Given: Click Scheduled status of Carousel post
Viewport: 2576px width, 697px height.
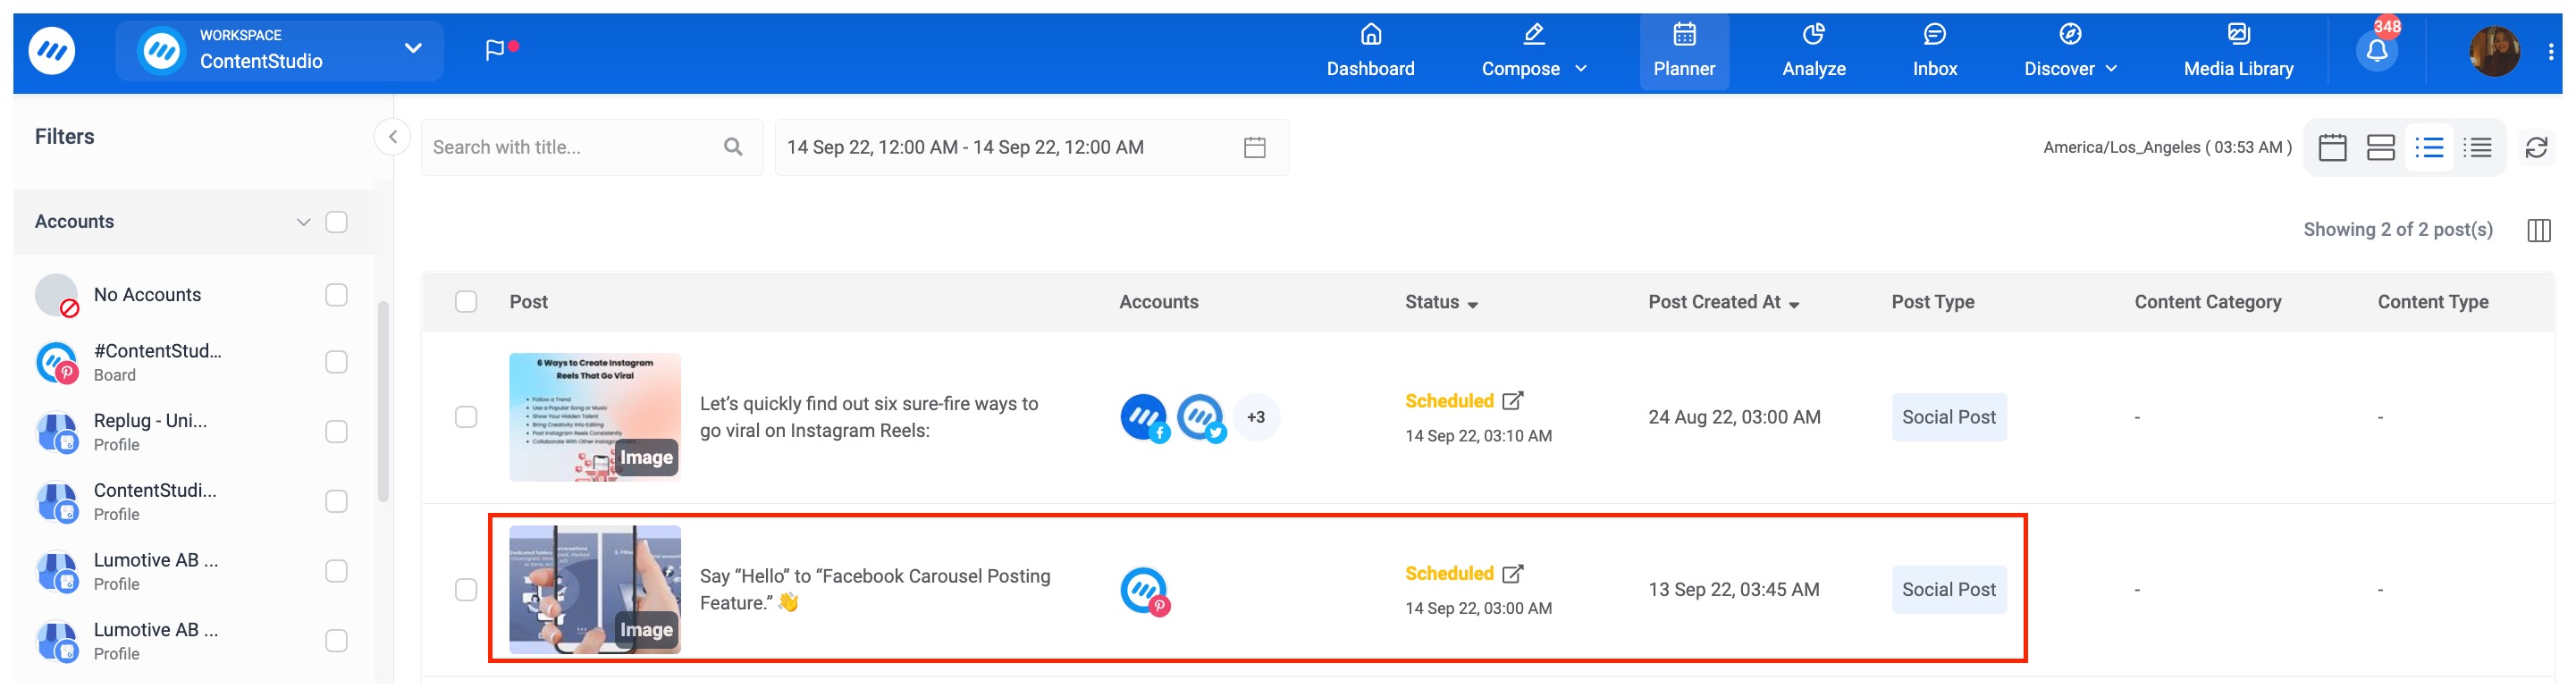Looking at the screenshot, I should click(x=1449, y=574).
